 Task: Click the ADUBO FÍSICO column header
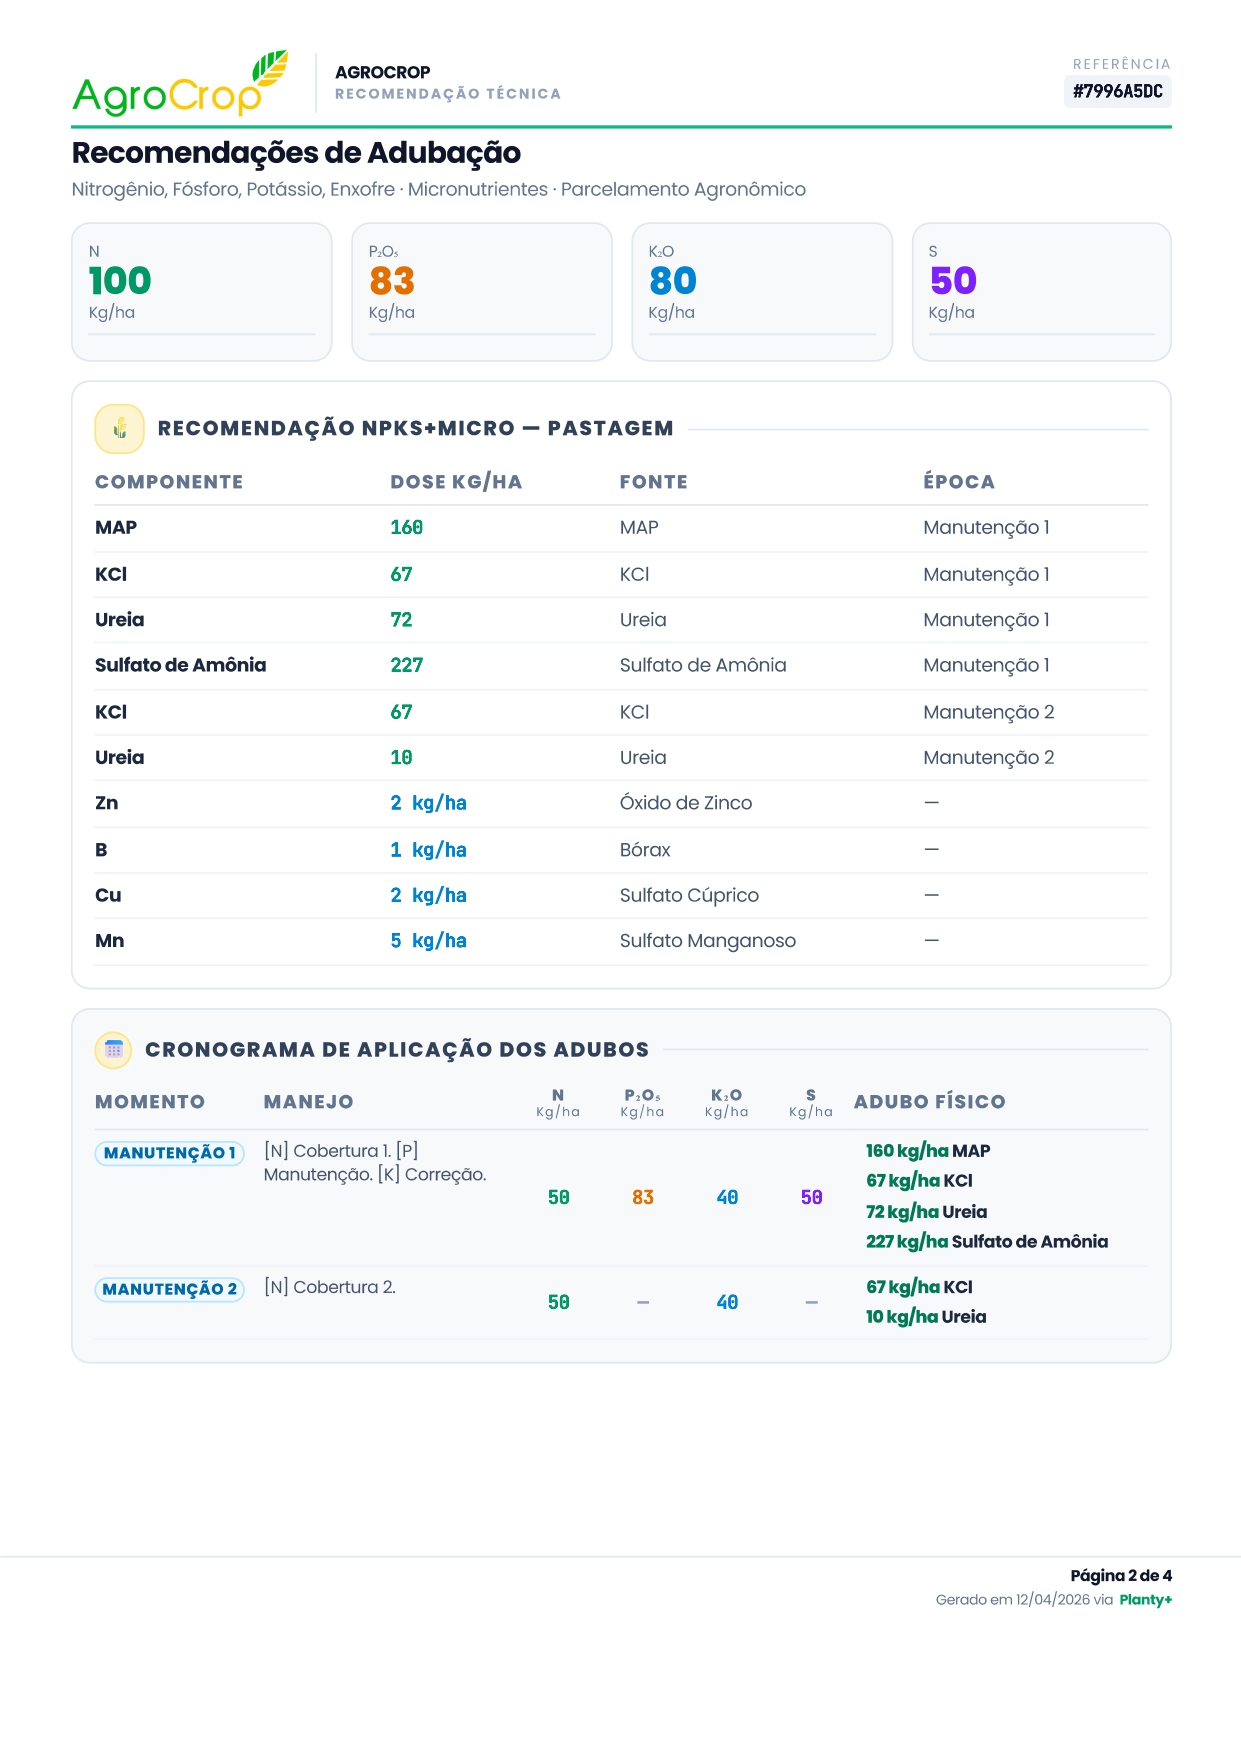(x=929, y=1102)
